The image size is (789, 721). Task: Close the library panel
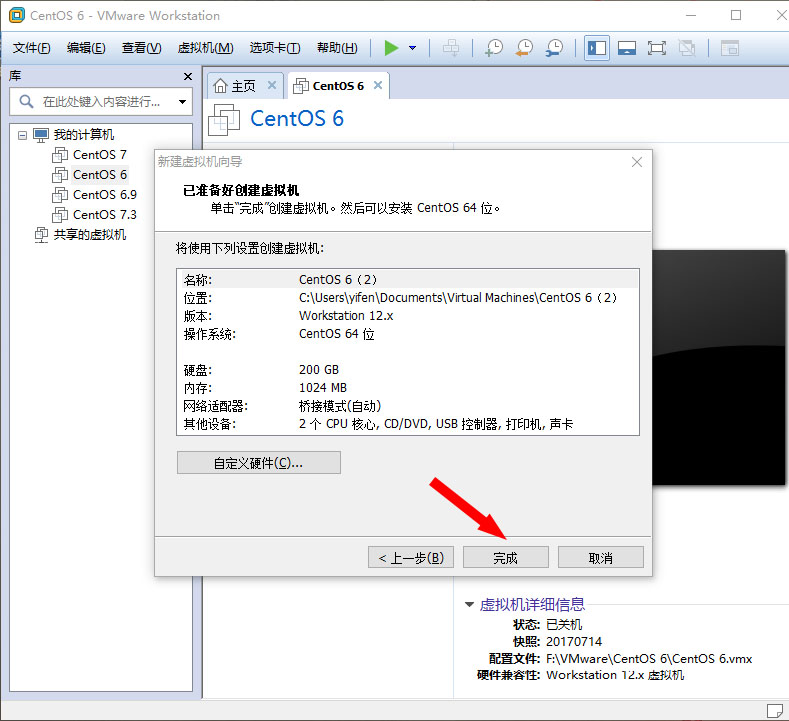(x=187, y=76)
